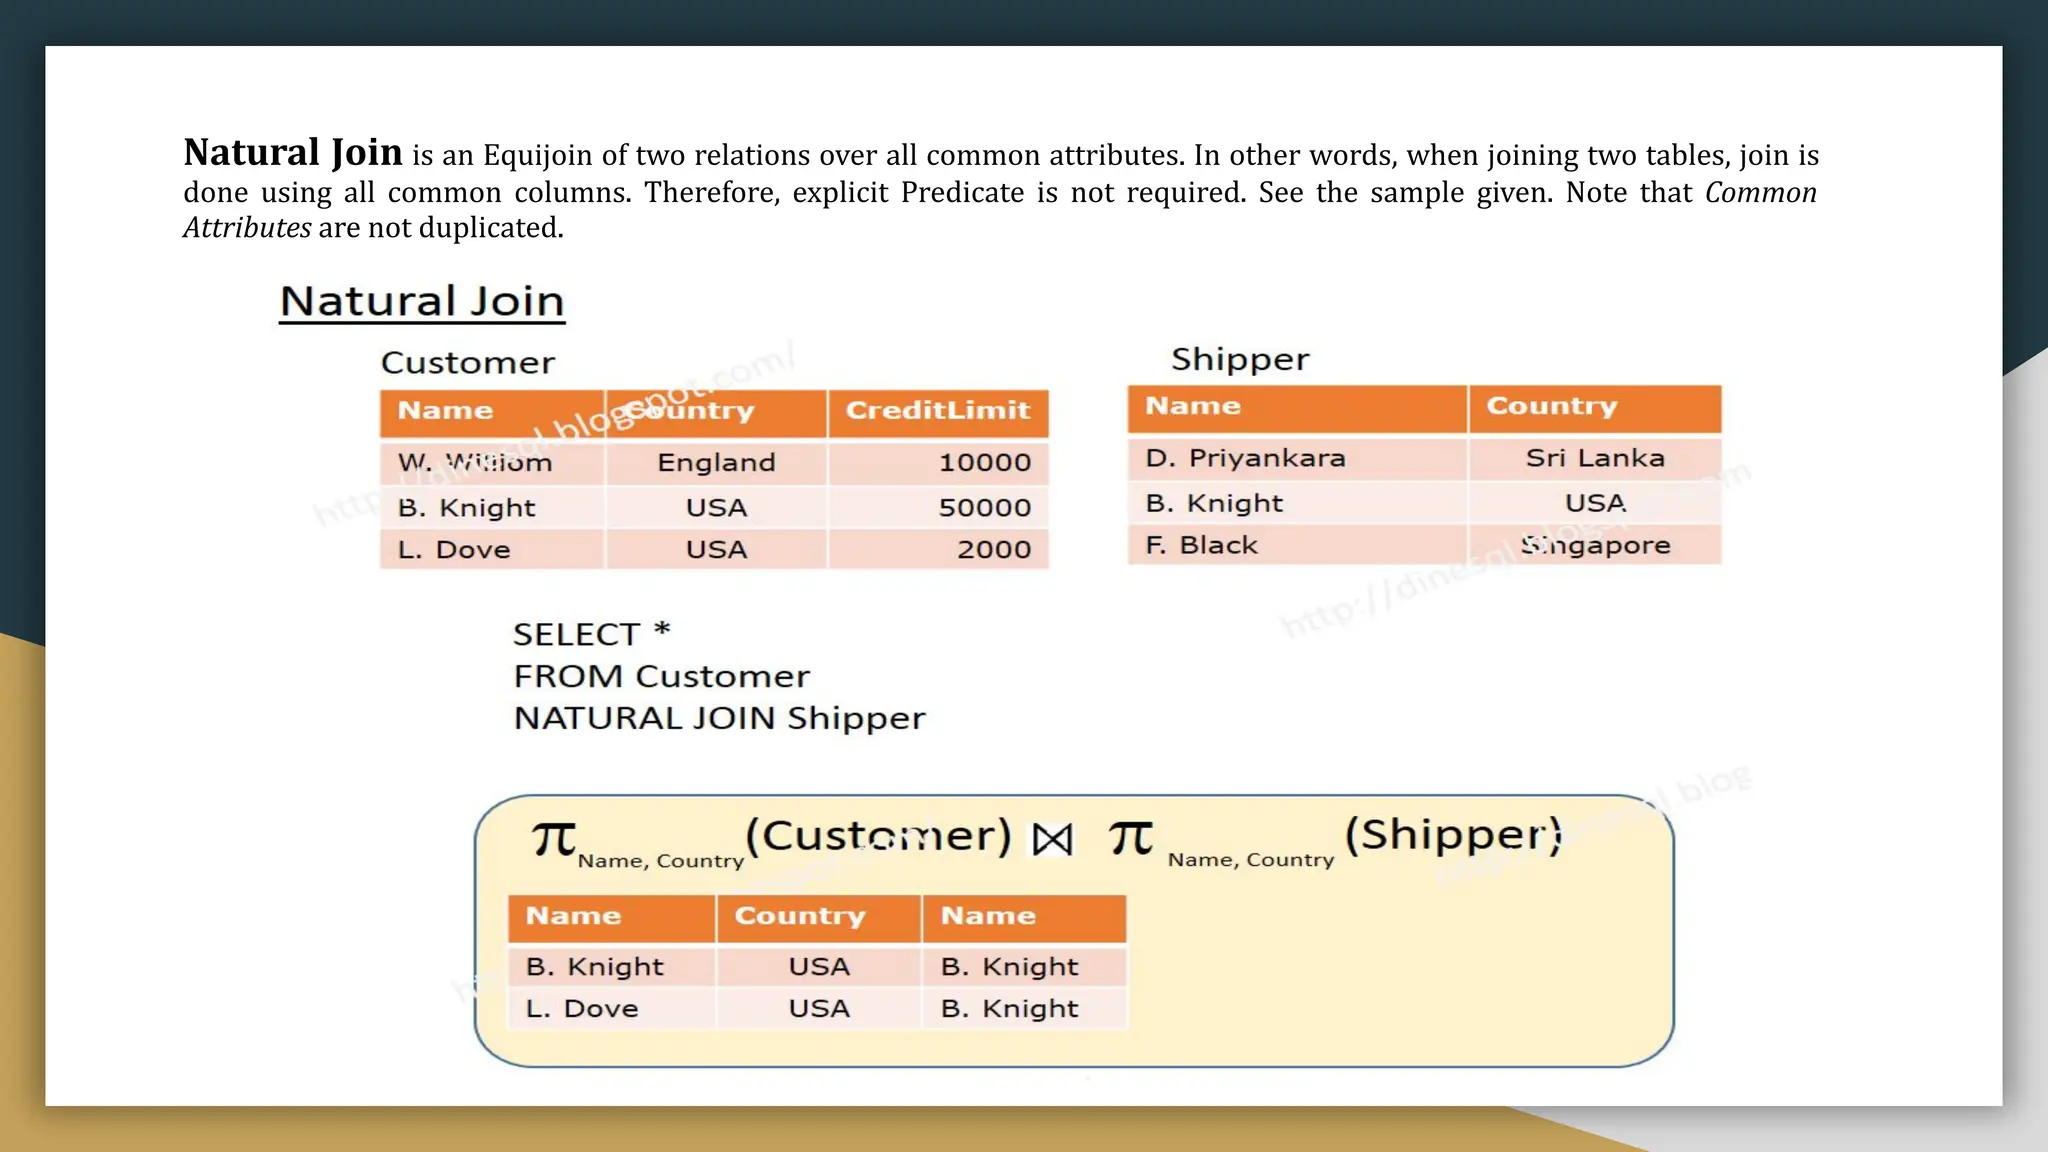Click "USA" in the Shipper table

[1595, 503]
